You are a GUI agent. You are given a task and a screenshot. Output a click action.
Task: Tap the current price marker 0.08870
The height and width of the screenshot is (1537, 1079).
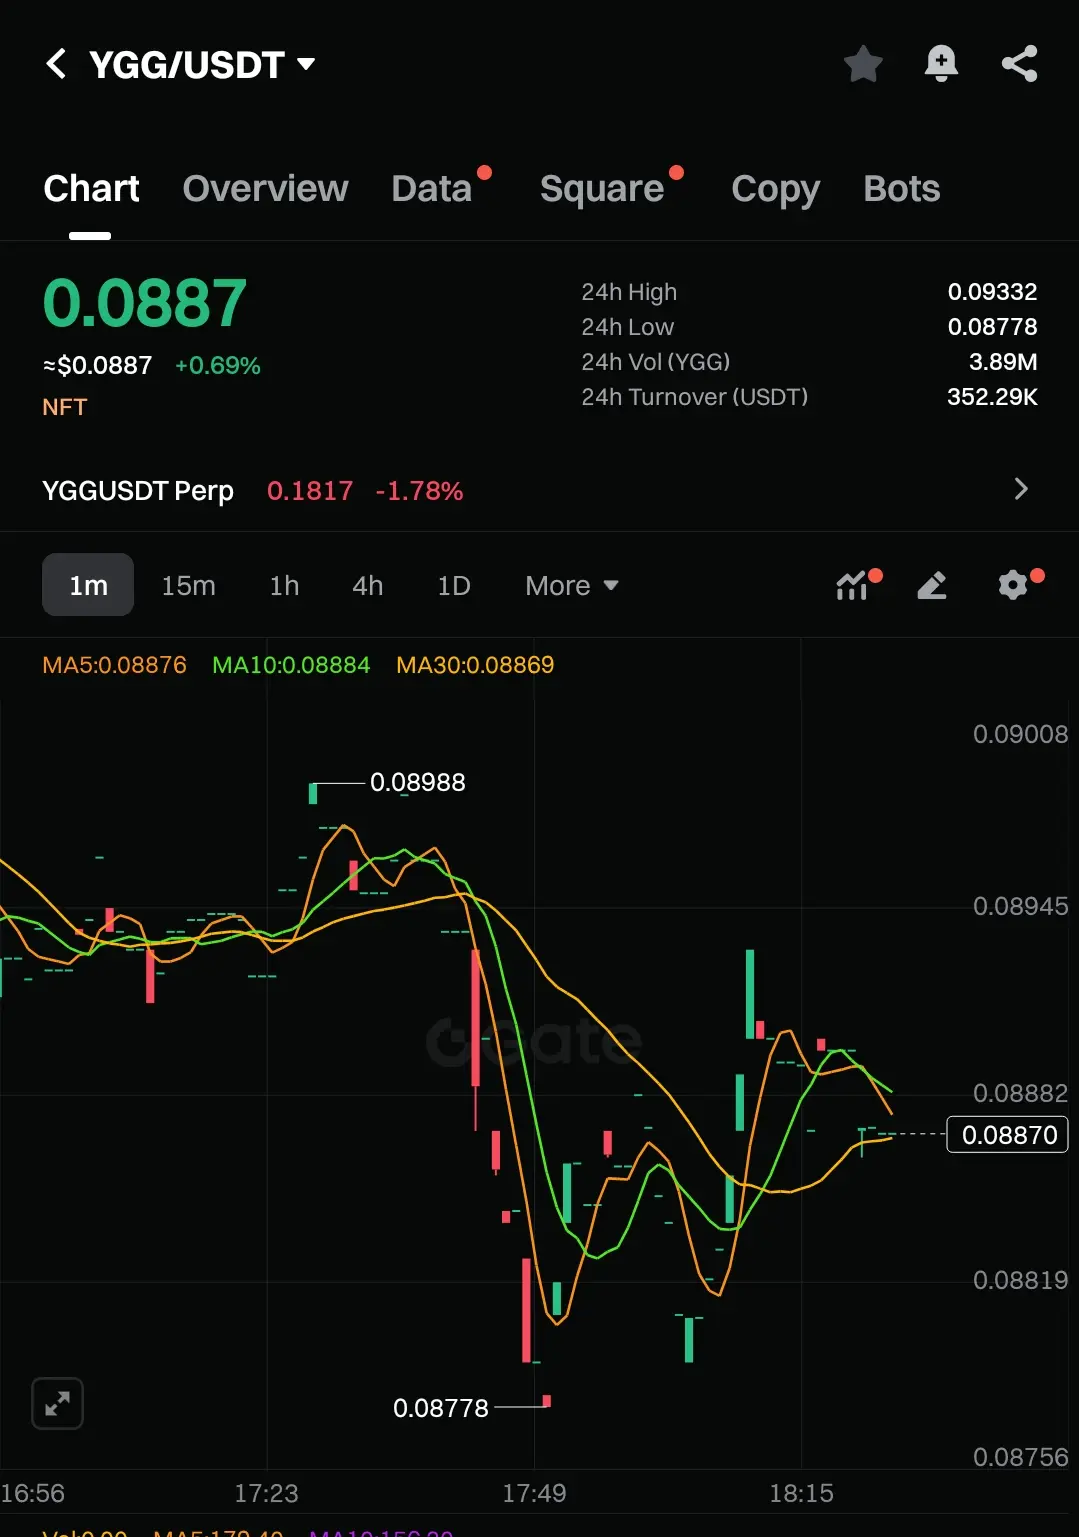[1008, 1135]
